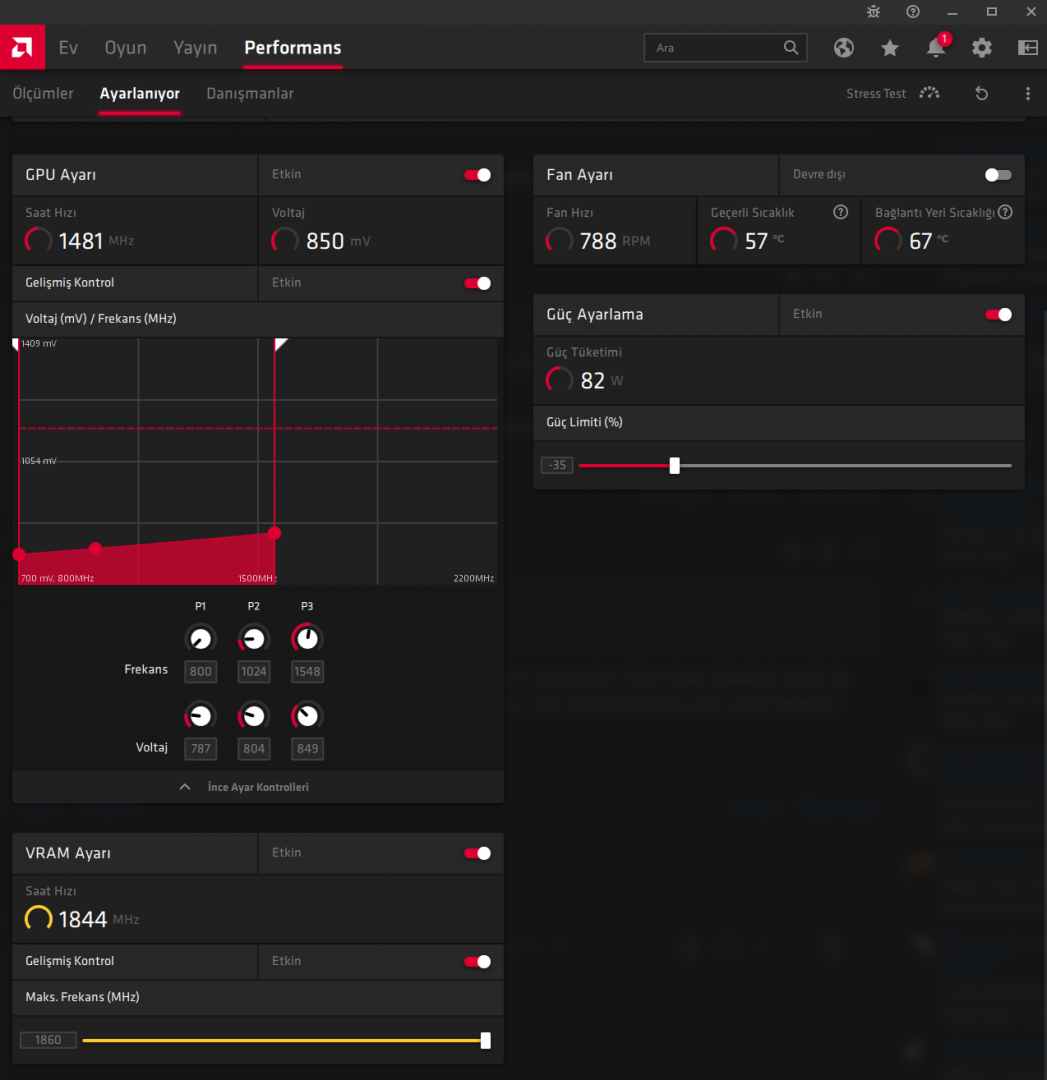
Task: Show help for Geçerli Sıcaklık
Action: tap(840, 212)
